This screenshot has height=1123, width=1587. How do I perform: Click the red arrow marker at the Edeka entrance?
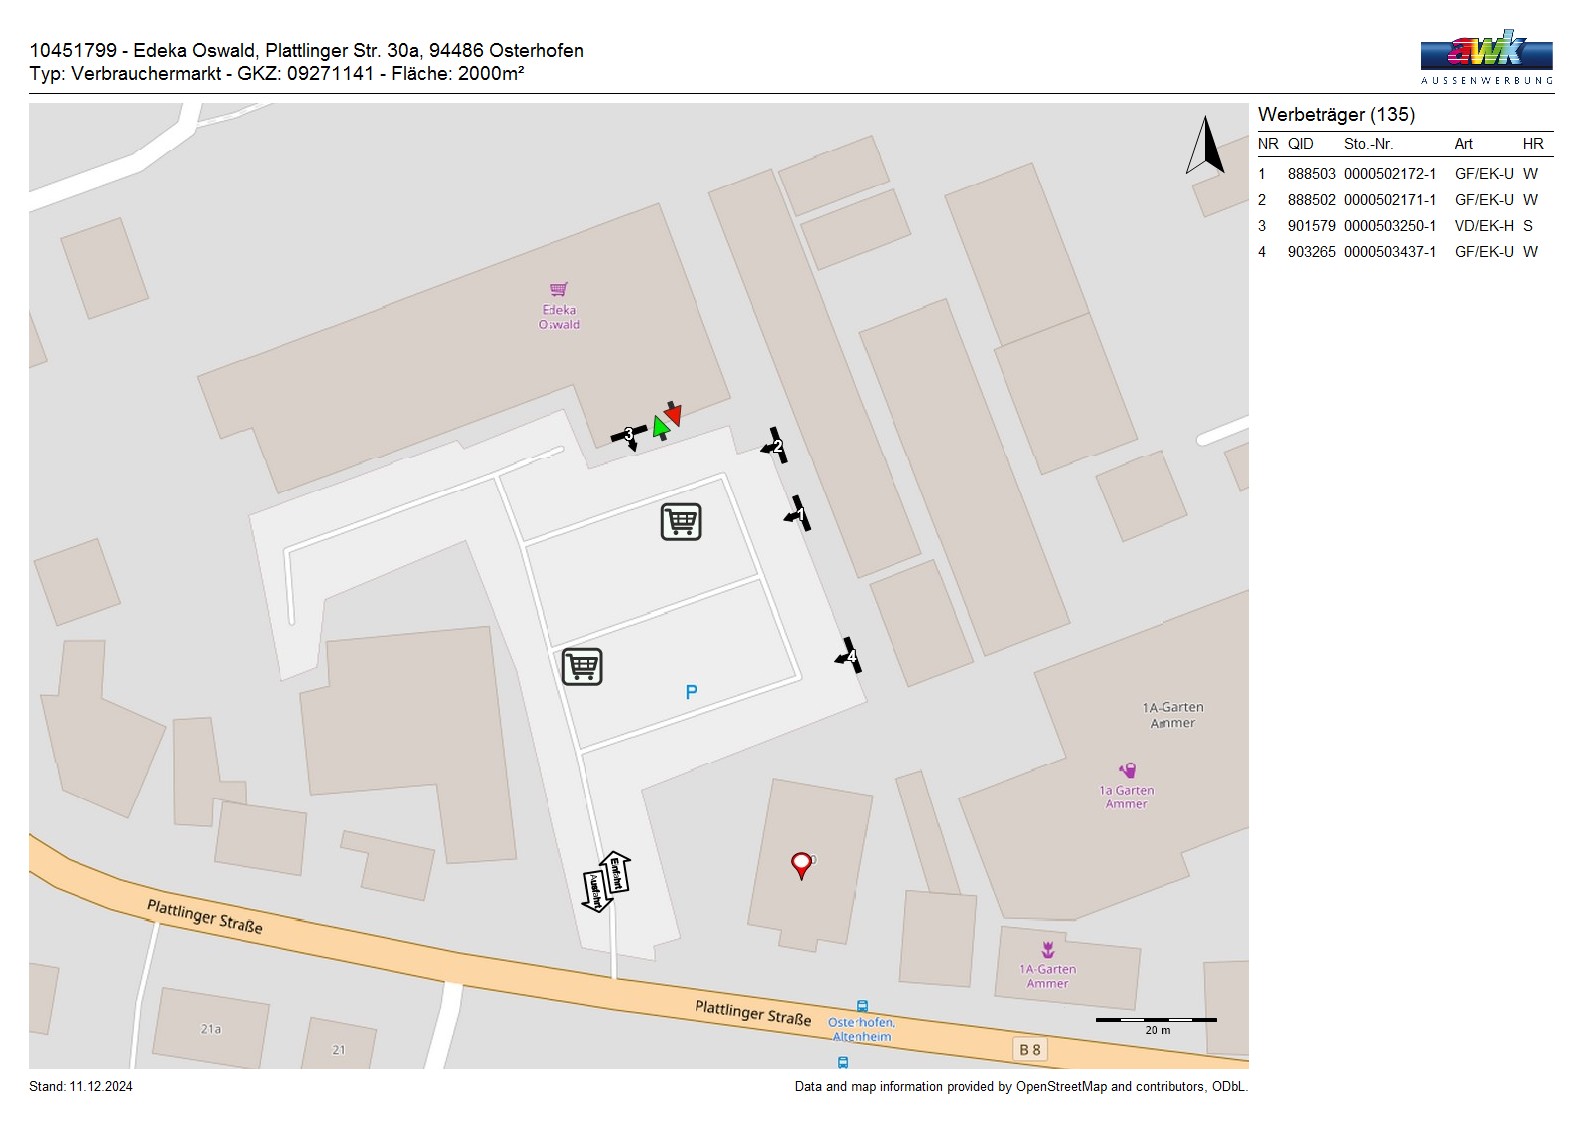pyautogui.click(x=673, y=413)
